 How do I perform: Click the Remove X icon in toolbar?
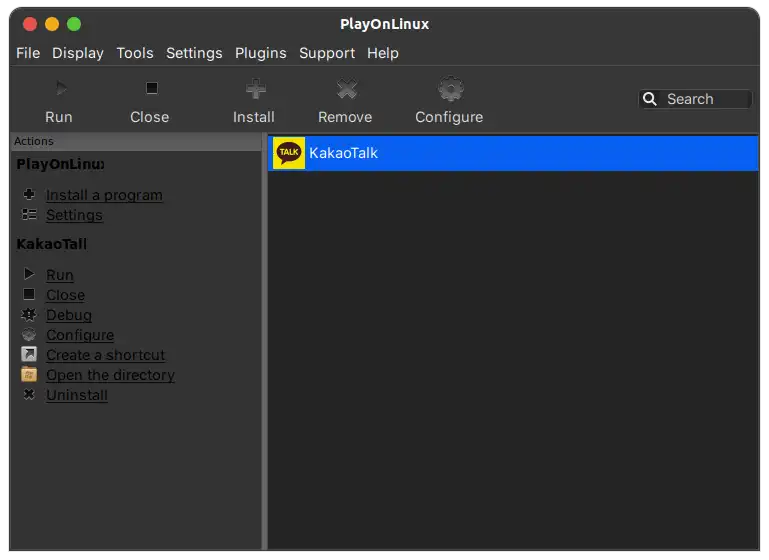click(347, 89)
